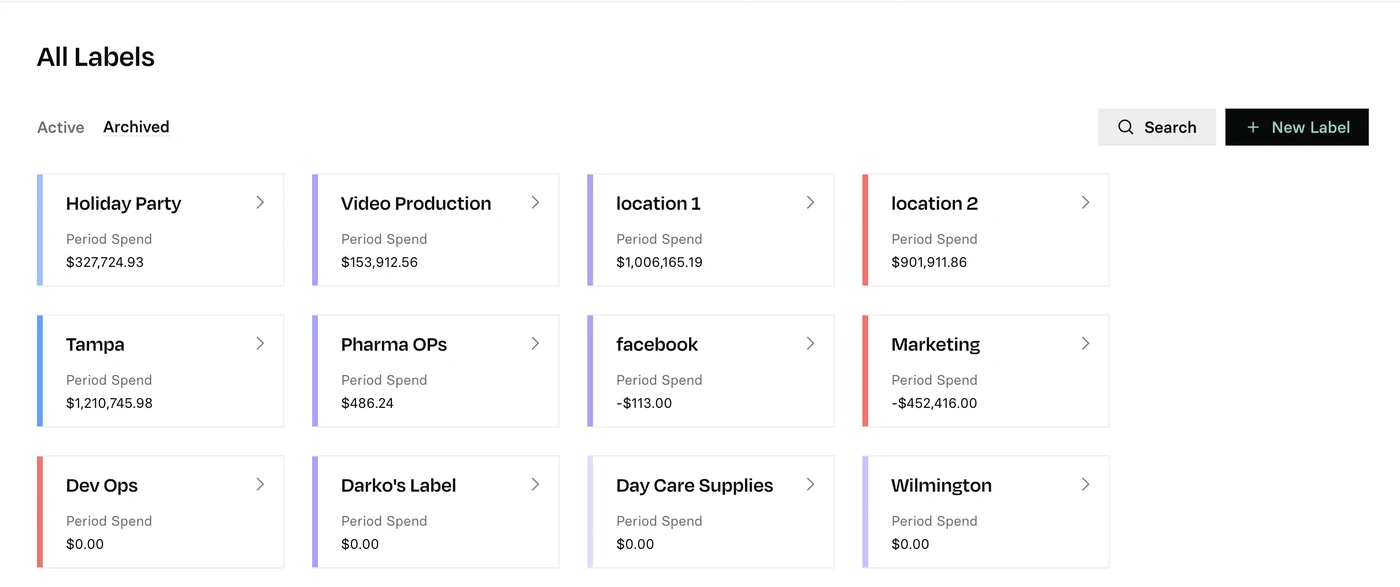The width and height of the screenshot is (1400, 587).
Task: Switch to the Active tab
Action: 61,127
